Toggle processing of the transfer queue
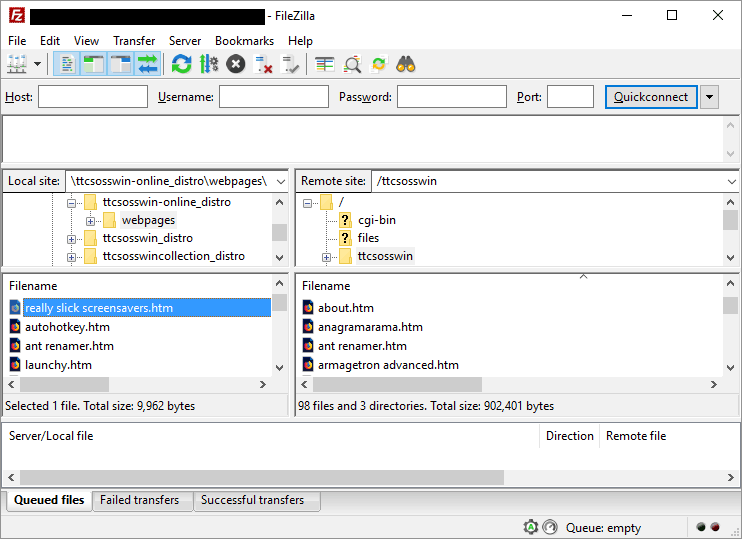Screen dimensions: 742x539 click(208, 65)
